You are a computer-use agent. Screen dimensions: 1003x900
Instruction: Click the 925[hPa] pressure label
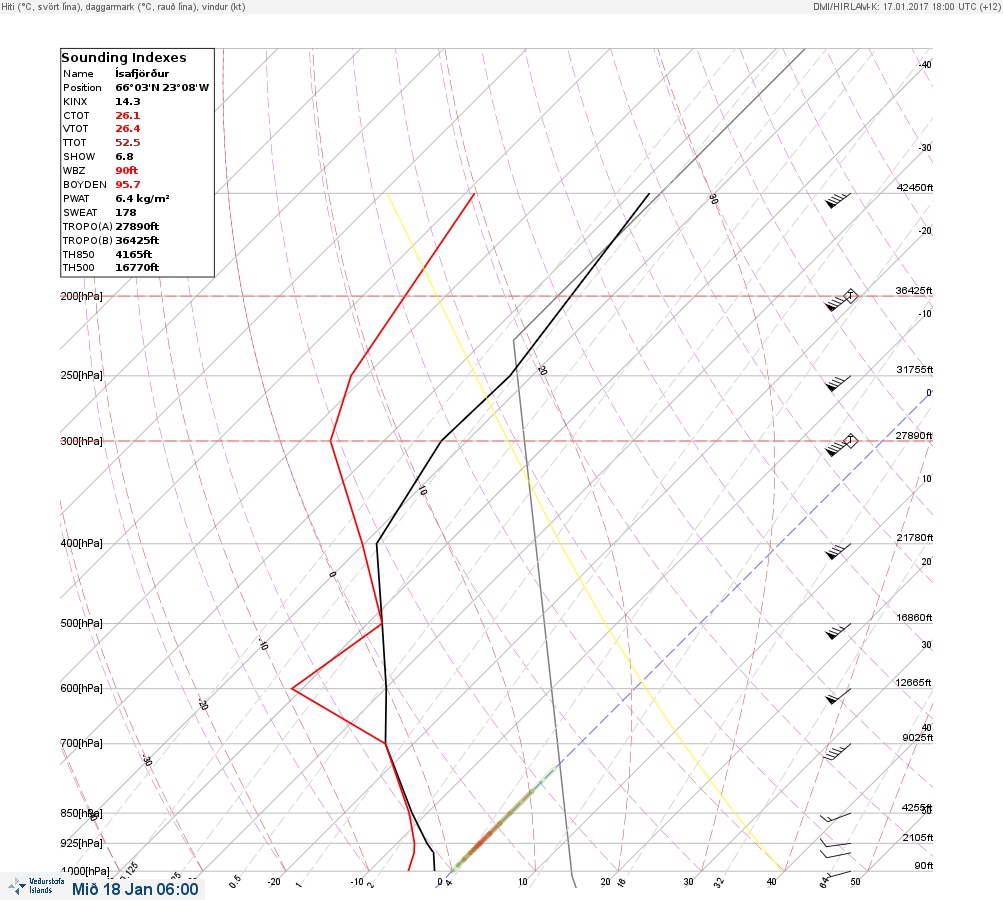tap(81, 843)
